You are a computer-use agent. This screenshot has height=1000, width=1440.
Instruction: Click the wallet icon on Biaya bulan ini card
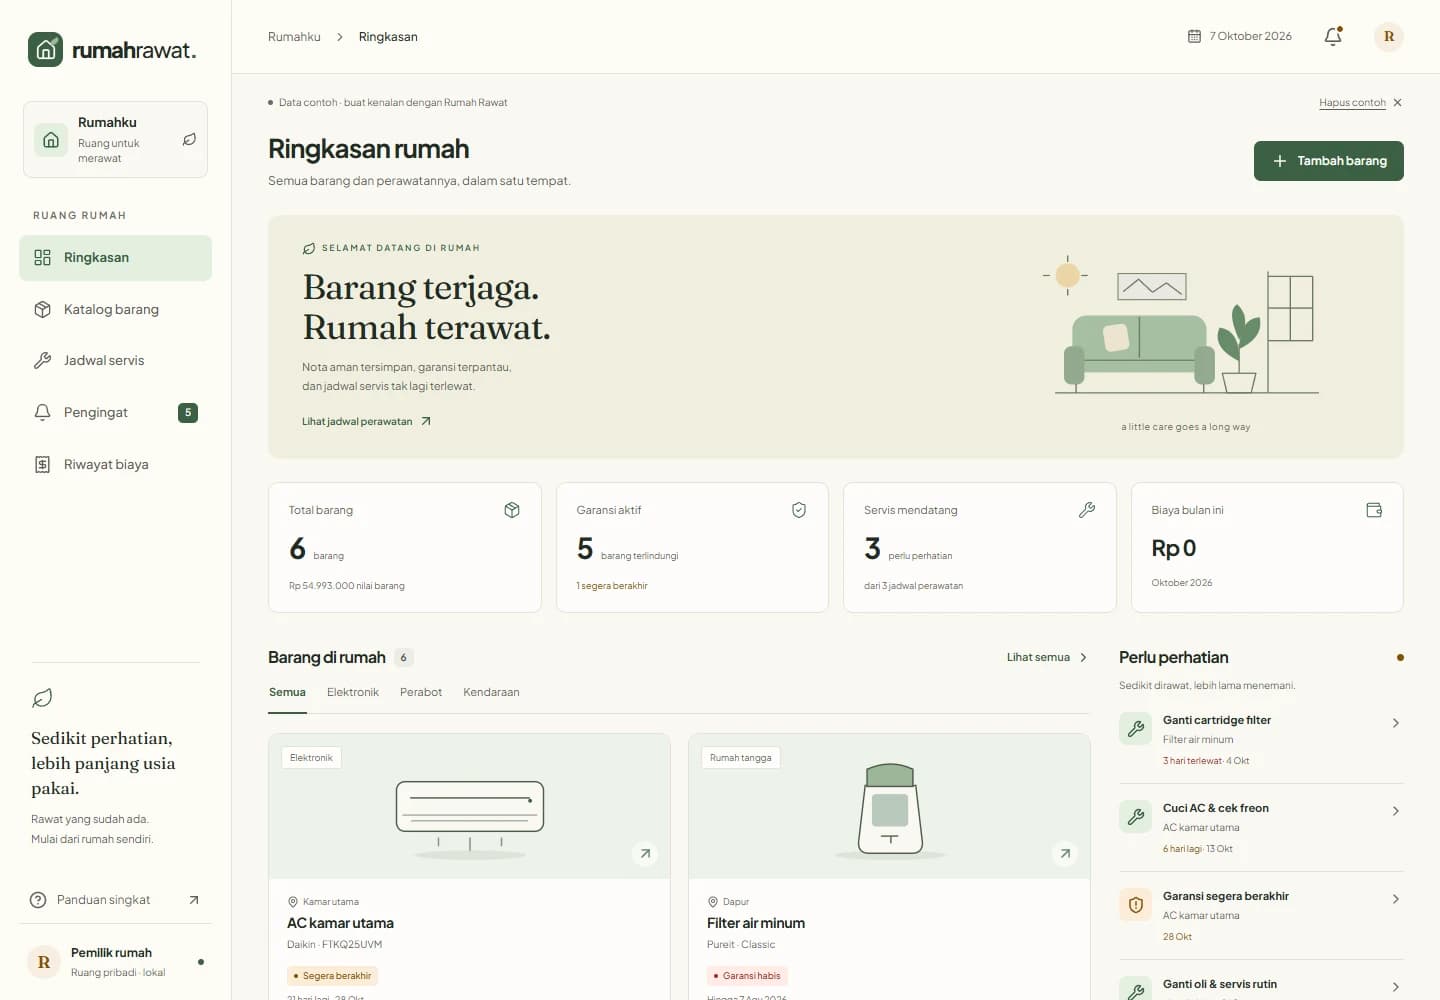[x=1374, y=510]
